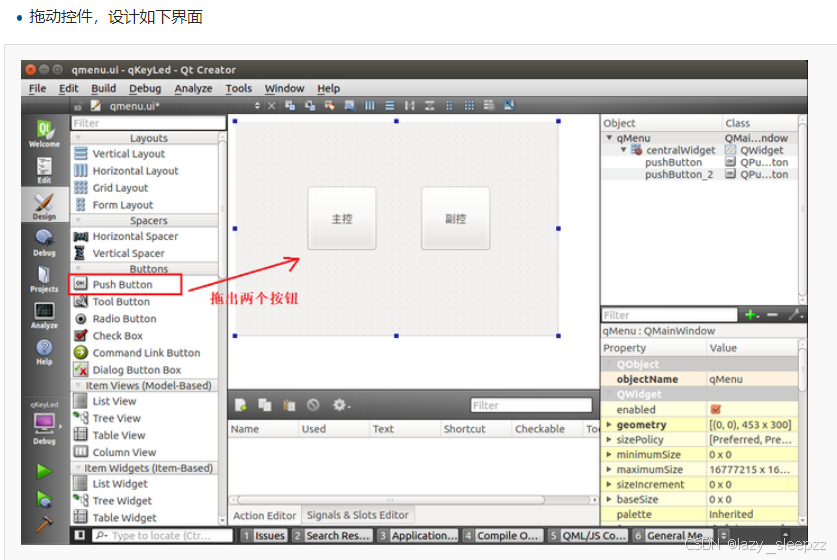Open the Projects mode
The image size is (837, 560).
[44, 279]
